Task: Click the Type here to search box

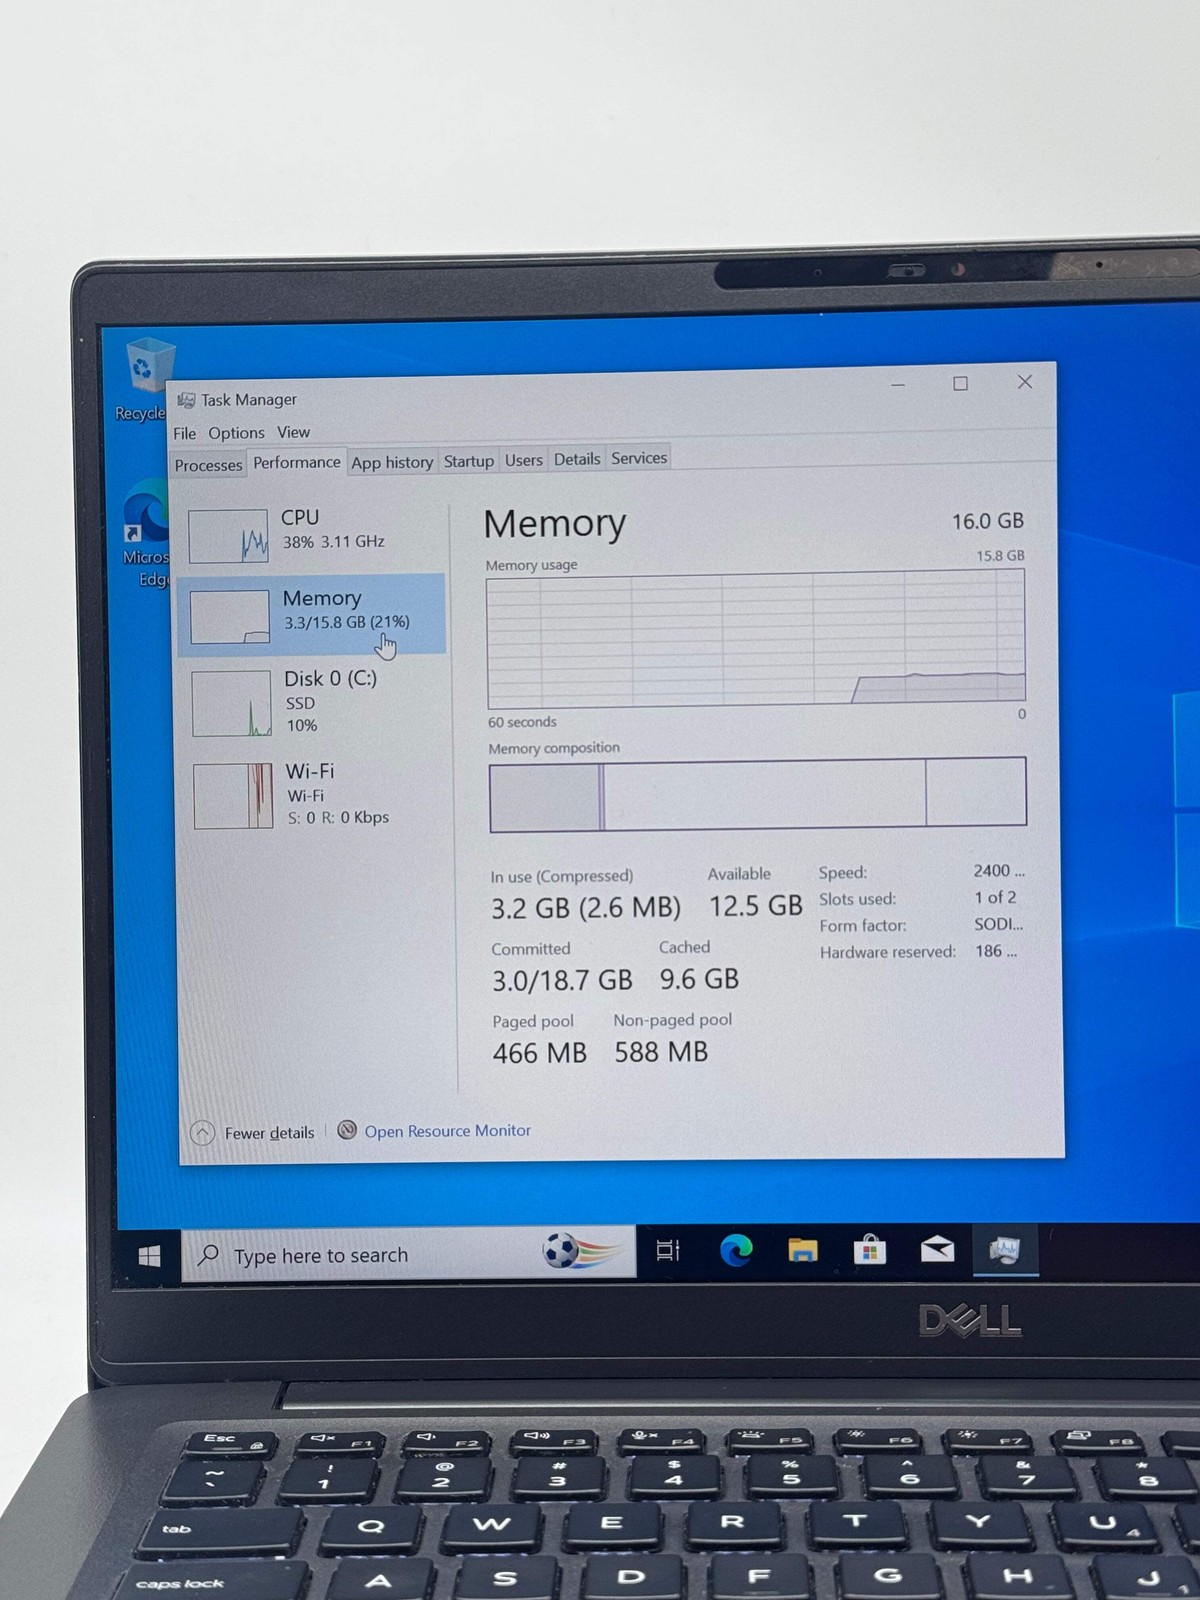Action: click(408, 1254)
